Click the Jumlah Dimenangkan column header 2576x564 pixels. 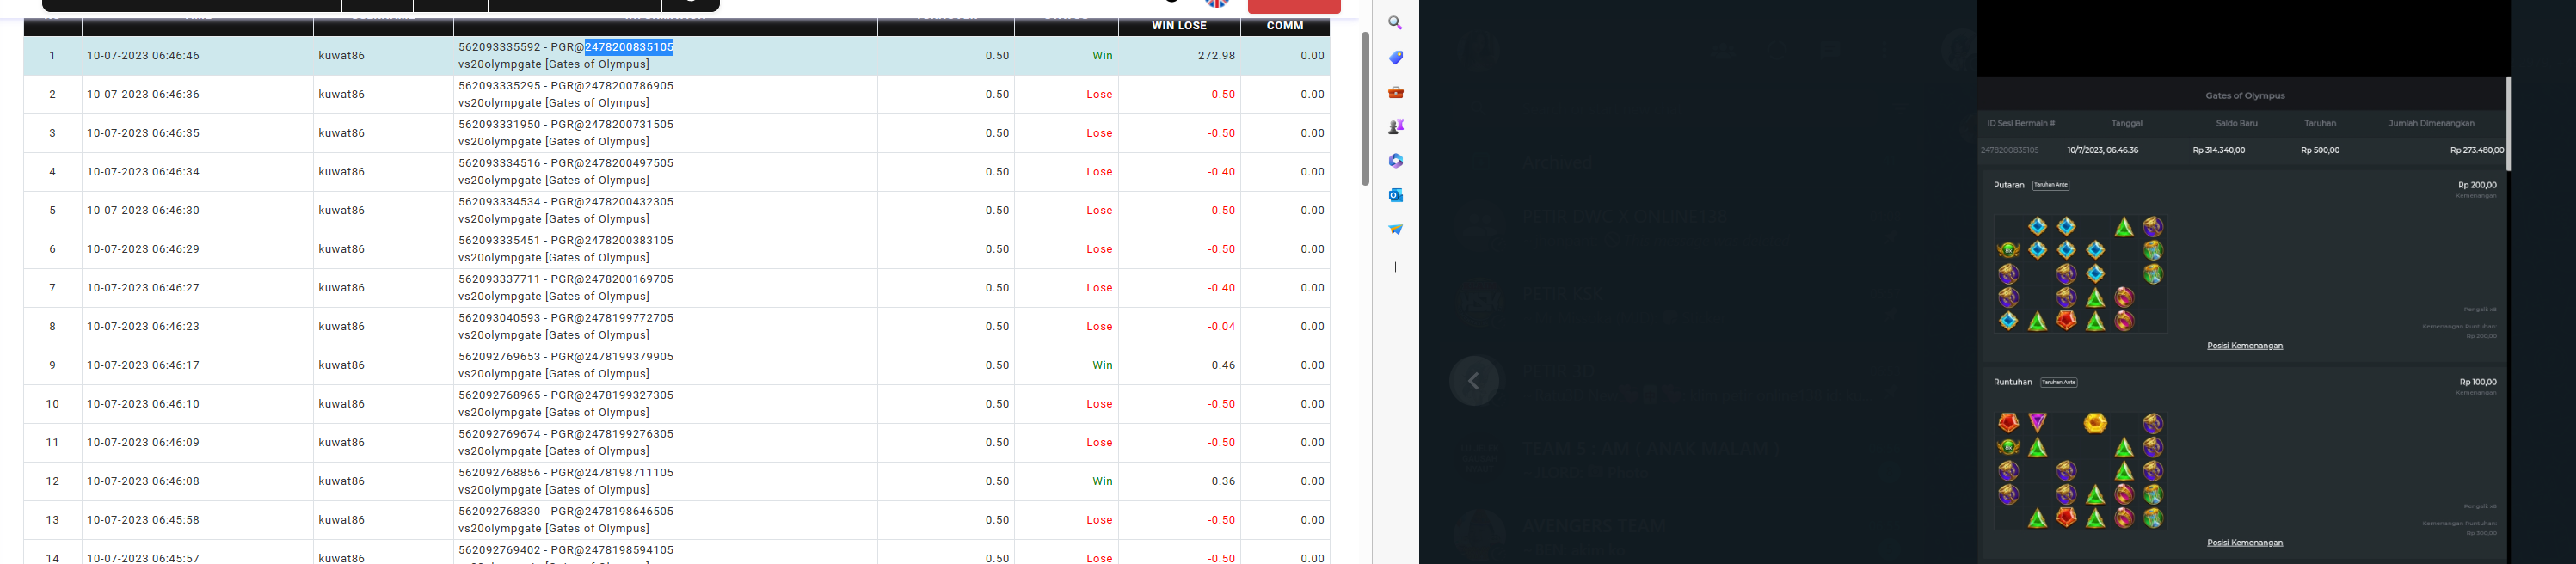2431,123
